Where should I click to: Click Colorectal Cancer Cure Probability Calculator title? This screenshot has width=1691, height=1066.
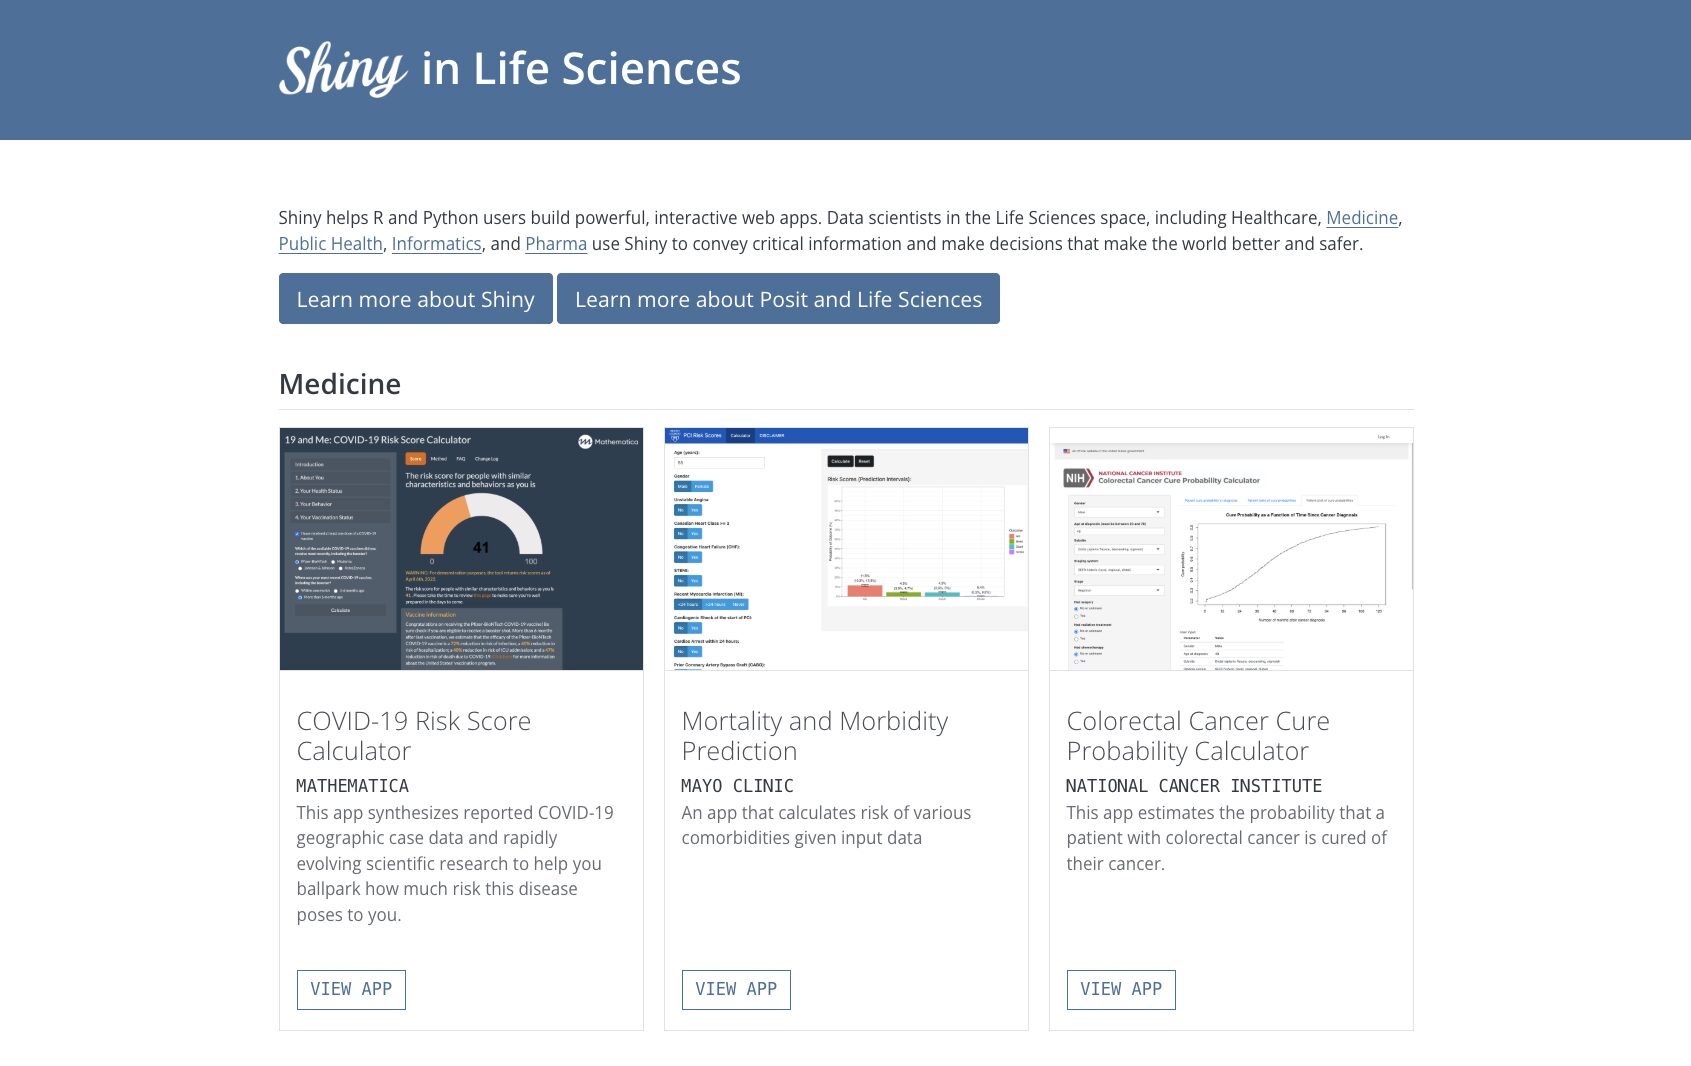coord(1198,736)
